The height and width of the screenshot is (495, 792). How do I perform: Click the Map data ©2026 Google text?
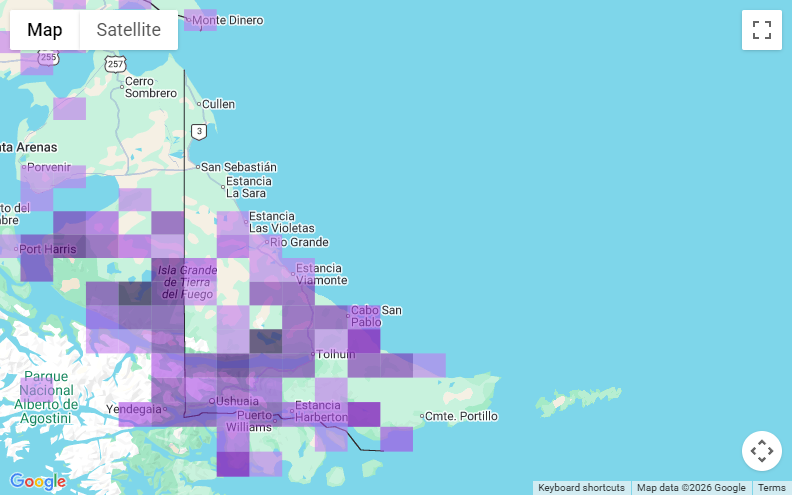point(691,488)
